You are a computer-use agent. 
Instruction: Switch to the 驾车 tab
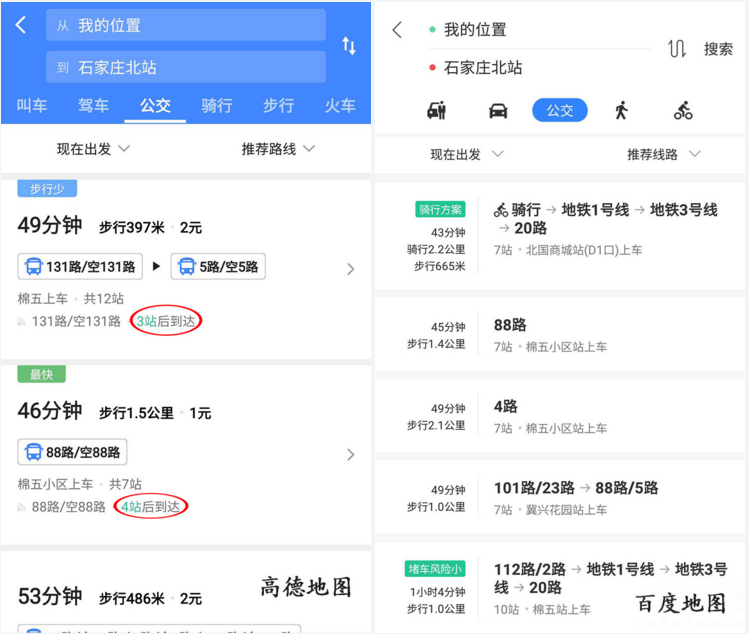pos(93,106)
